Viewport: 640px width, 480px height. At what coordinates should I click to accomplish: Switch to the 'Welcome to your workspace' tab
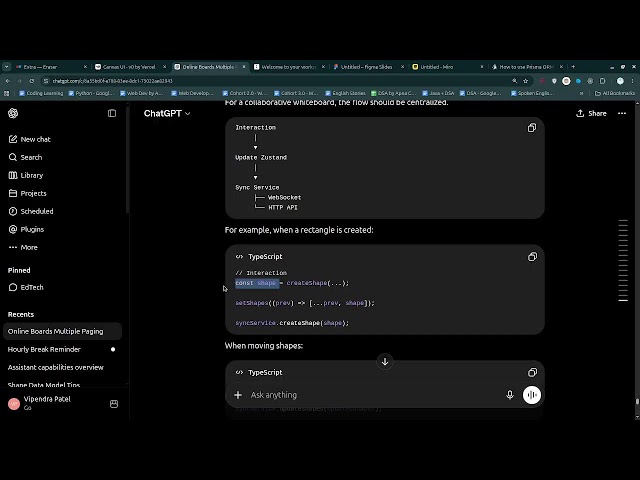pos(289,67)
